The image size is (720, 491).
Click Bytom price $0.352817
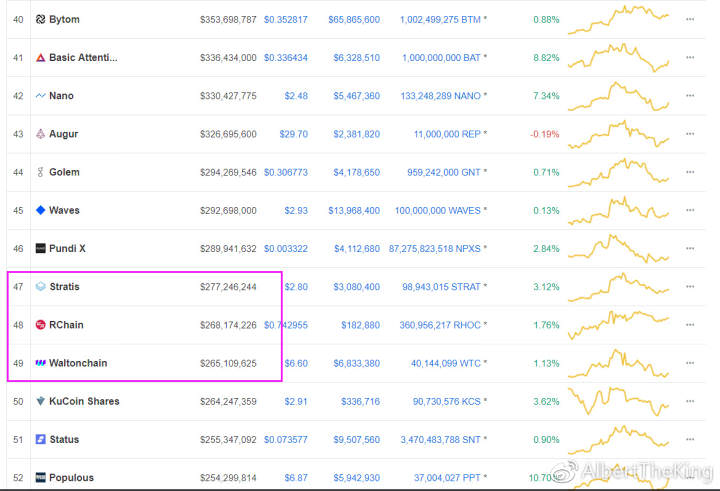point(286,20)
